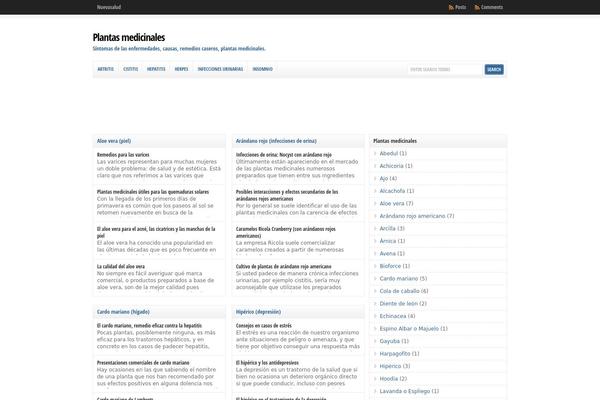Open Cultivo de plantas de arándano rojo americano
Screen dimensions: 600x400
click(284, 266)
